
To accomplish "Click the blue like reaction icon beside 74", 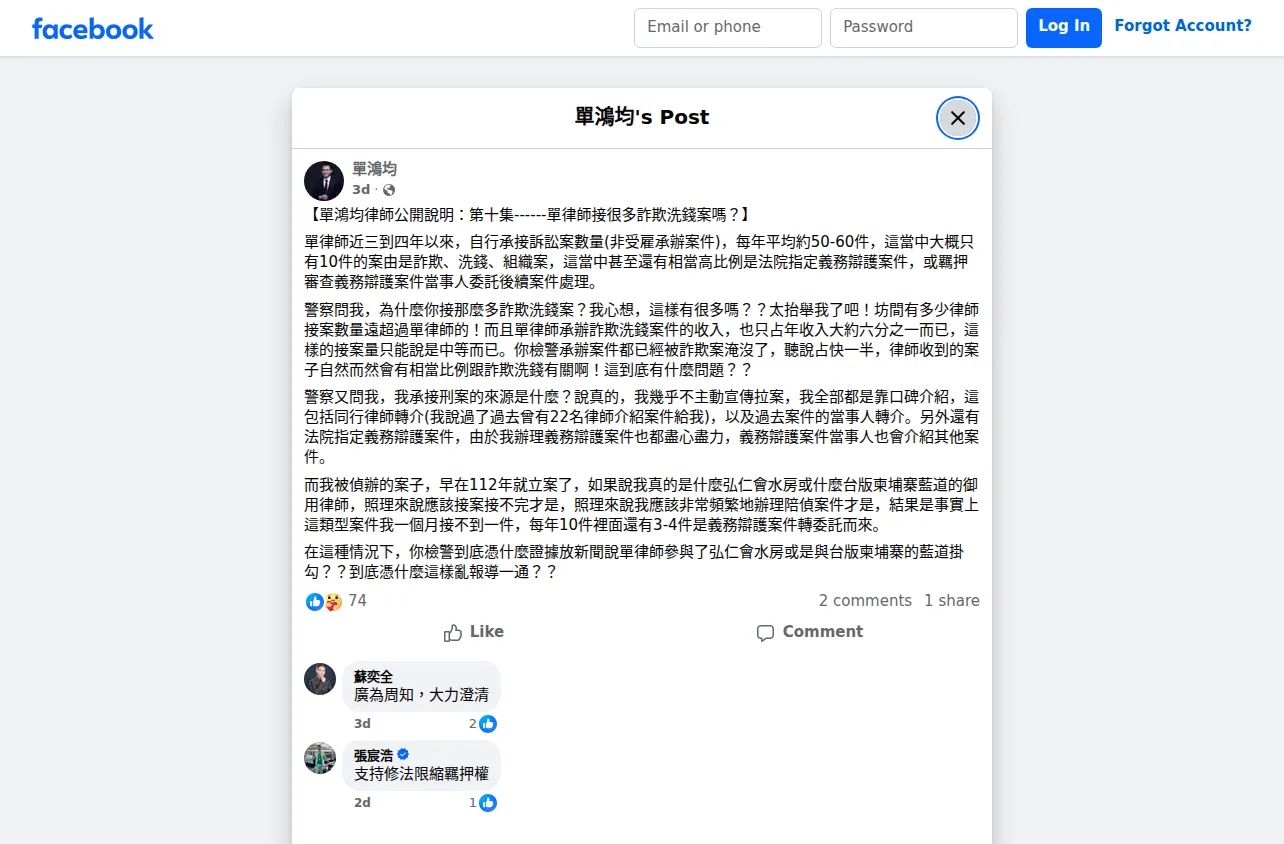I will (315, 601).
